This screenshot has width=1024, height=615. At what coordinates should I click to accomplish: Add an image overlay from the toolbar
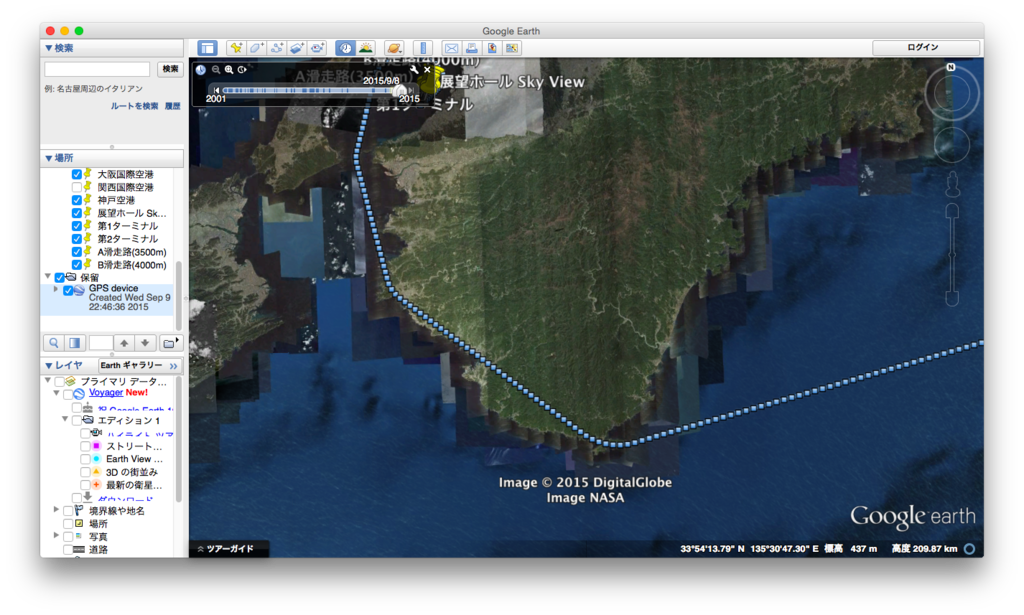[296, 48]
